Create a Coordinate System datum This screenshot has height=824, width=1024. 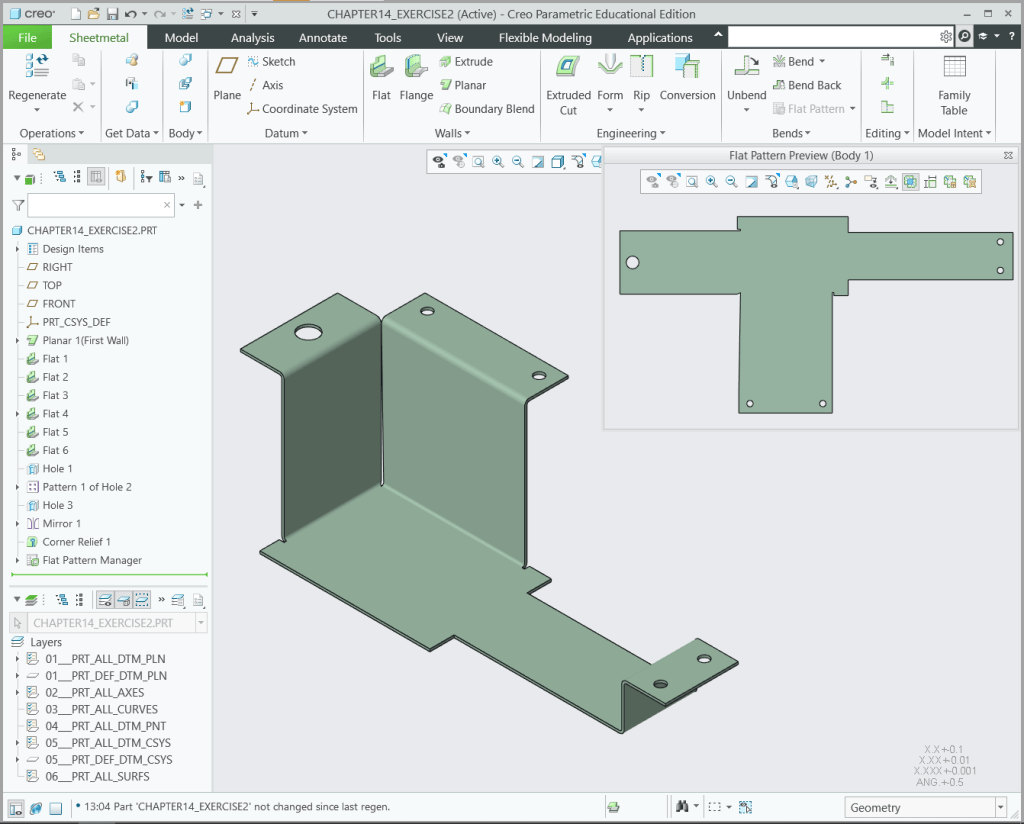click(302, 108)
